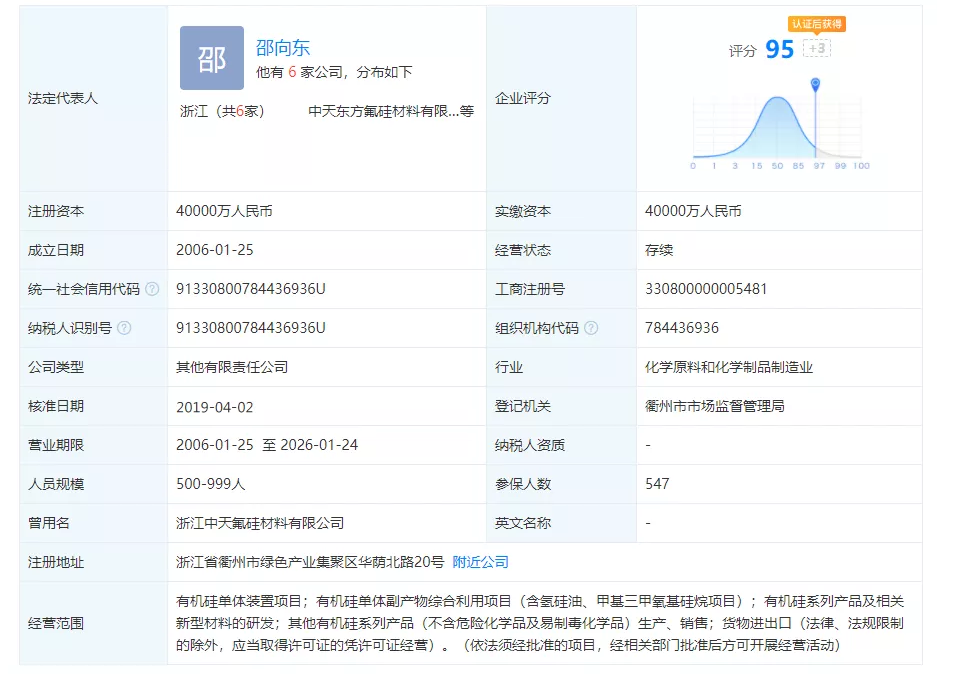
Task: Click the 工商注册号 value 330800000005481
Action: point(706,289)
